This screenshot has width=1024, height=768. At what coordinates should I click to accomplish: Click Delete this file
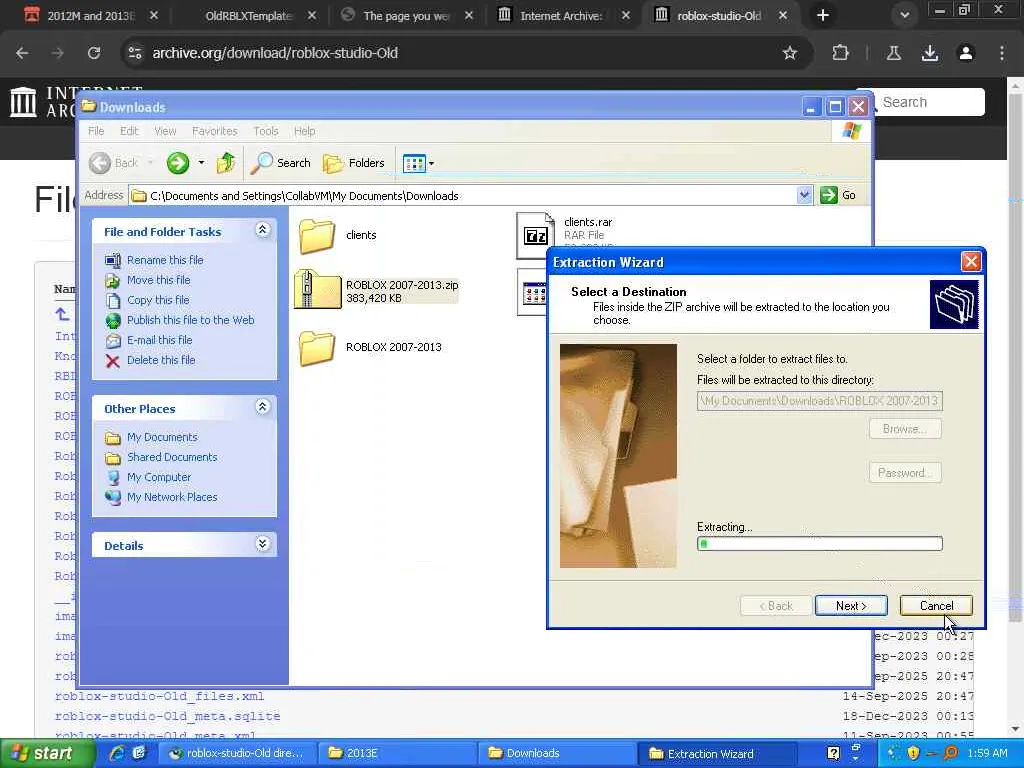click(x=161, y=360)
